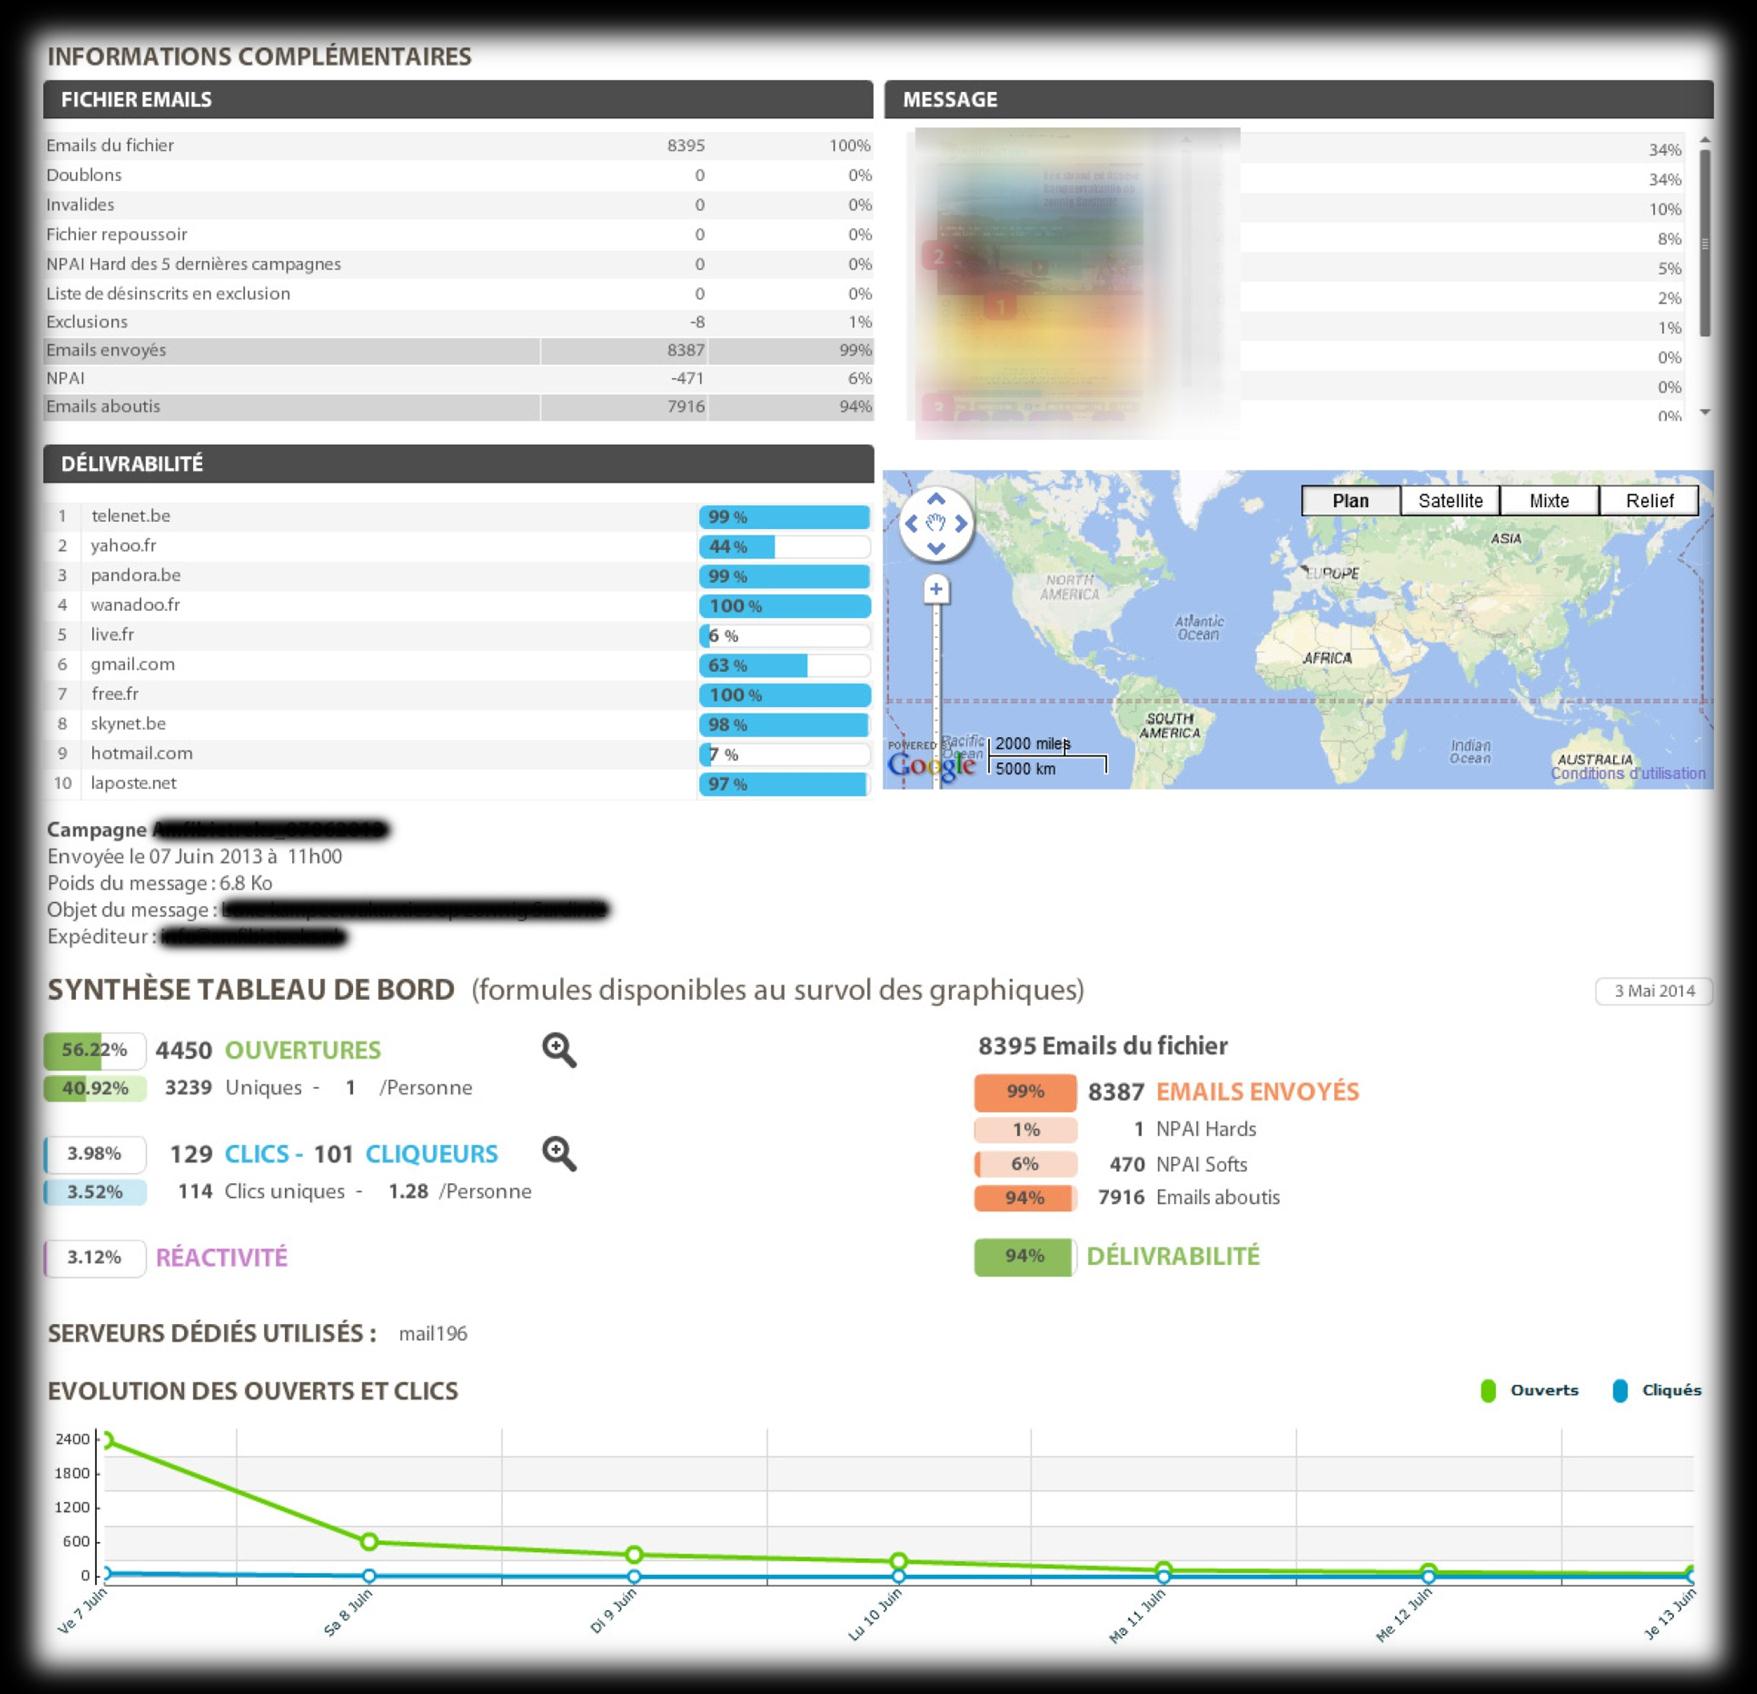Click the 3 Mai 2014 date button
Image resolution: width=1757 pixels, height=1694 pixels.
[1654, 991]
